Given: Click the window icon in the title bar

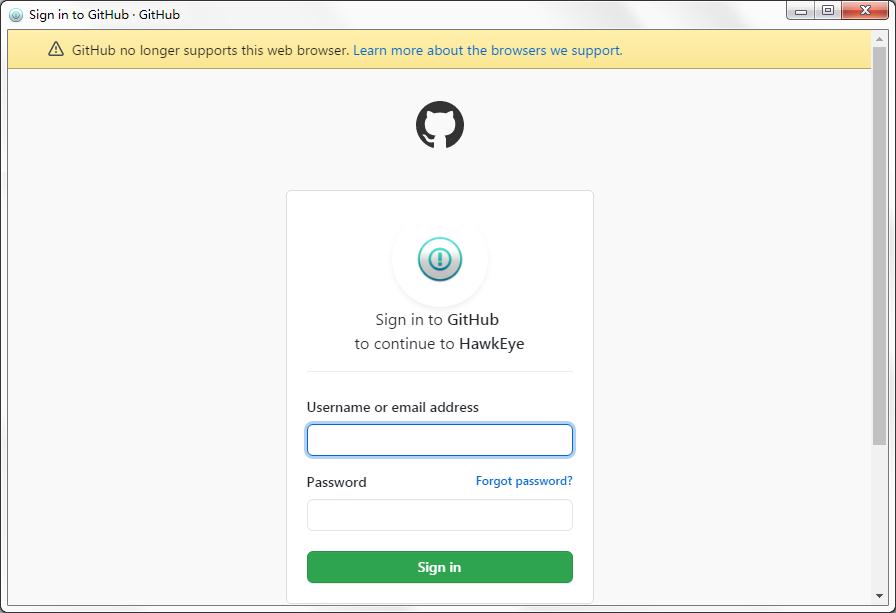Looking at the screenshot, I should pyautogui.click(x=16, y=15).
